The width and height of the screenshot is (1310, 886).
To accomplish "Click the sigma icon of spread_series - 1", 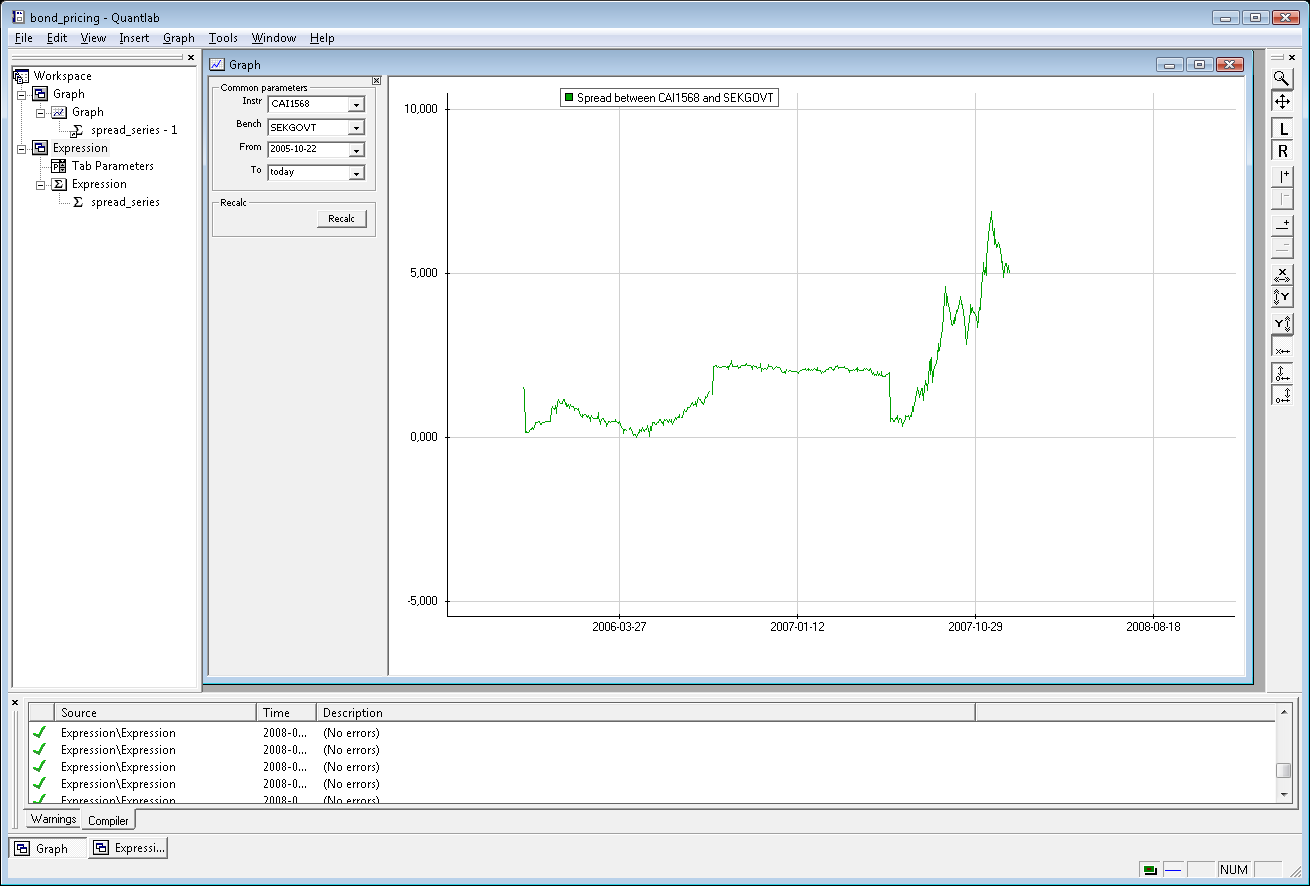I will coord(78,130).
